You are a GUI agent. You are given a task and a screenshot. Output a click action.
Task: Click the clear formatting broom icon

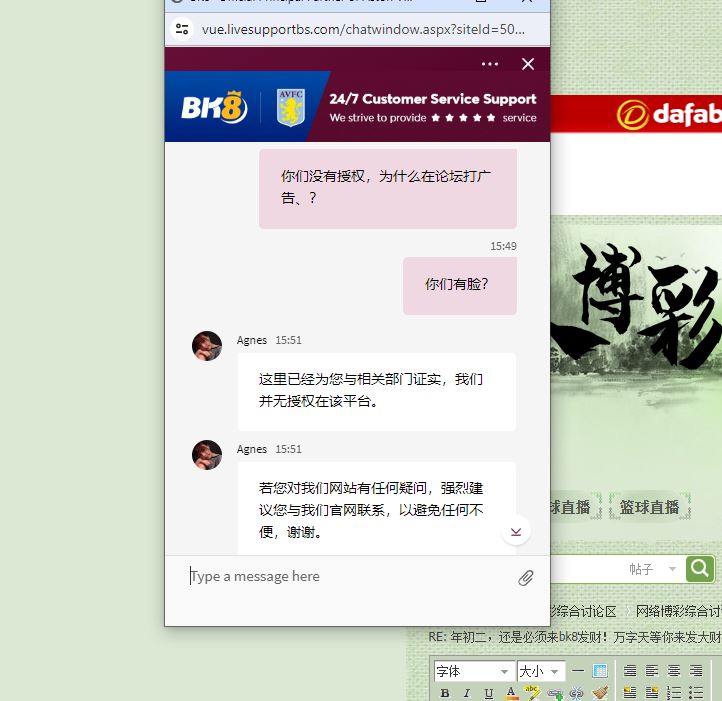[x=600, y=693]
